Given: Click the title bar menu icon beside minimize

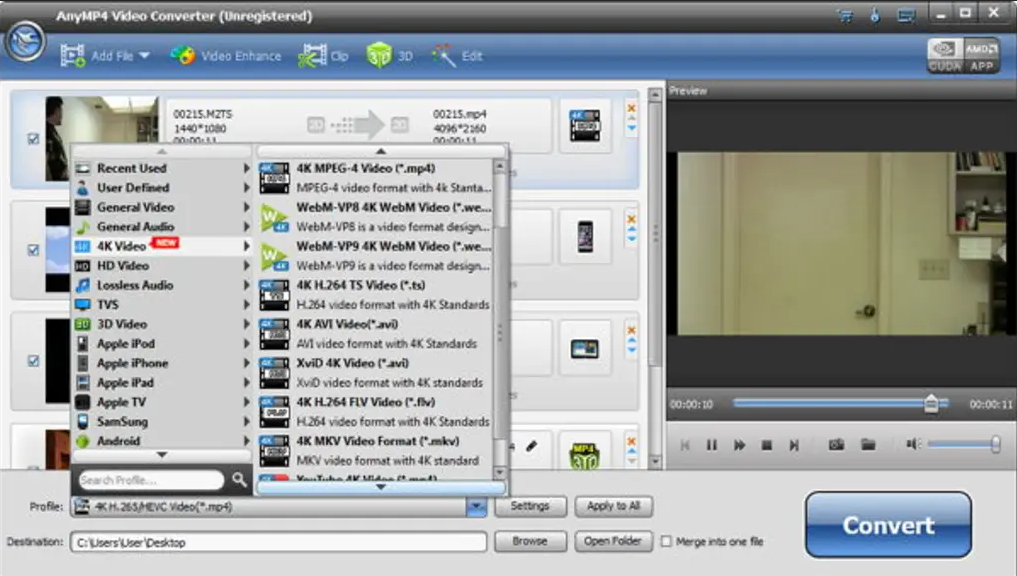Looking at the screenshot, I should tap(906, 16).
